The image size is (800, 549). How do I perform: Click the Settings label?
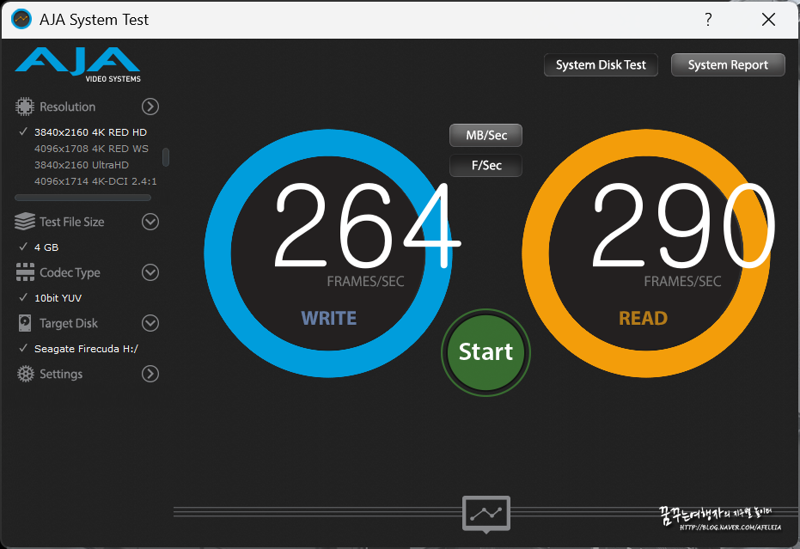61,374
